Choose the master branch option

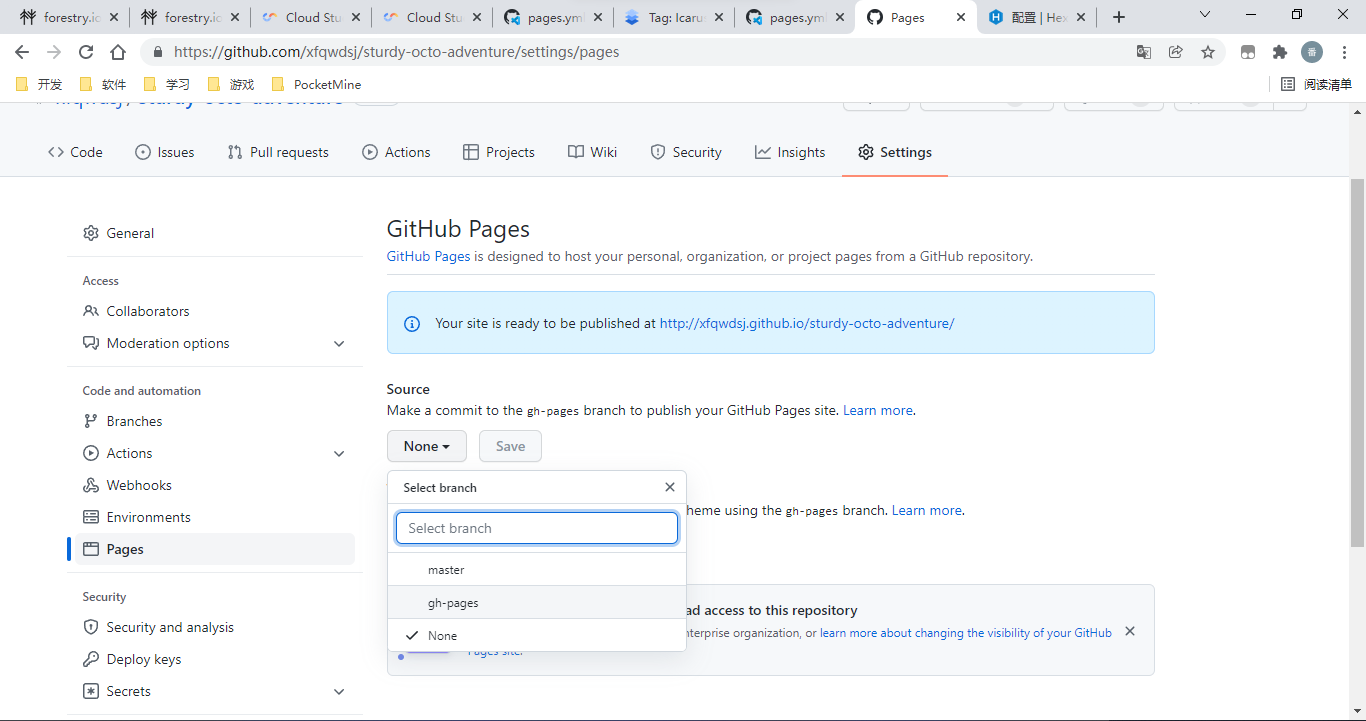tap(537, 570)
